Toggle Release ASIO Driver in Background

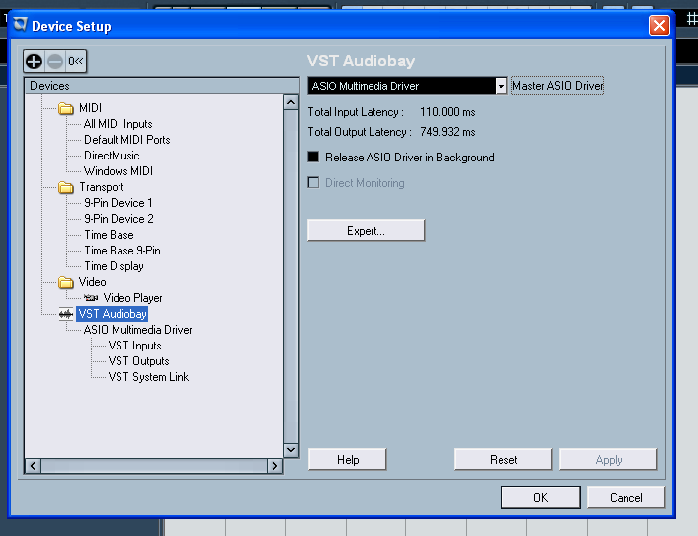[x=313, y=157]
